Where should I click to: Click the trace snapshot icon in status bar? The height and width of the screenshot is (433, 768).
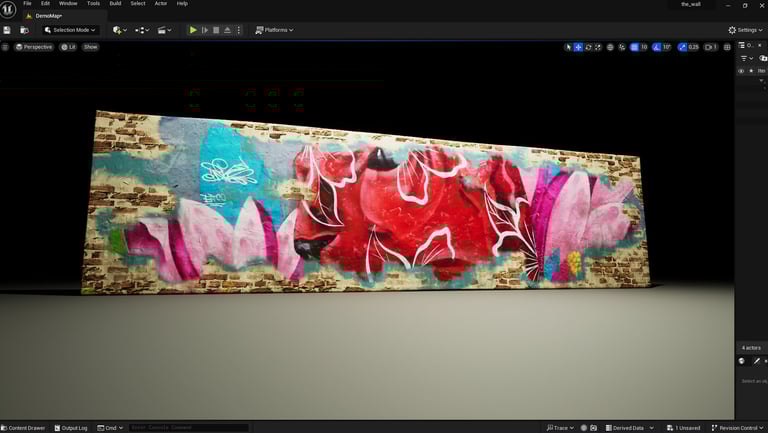(594, 428)
